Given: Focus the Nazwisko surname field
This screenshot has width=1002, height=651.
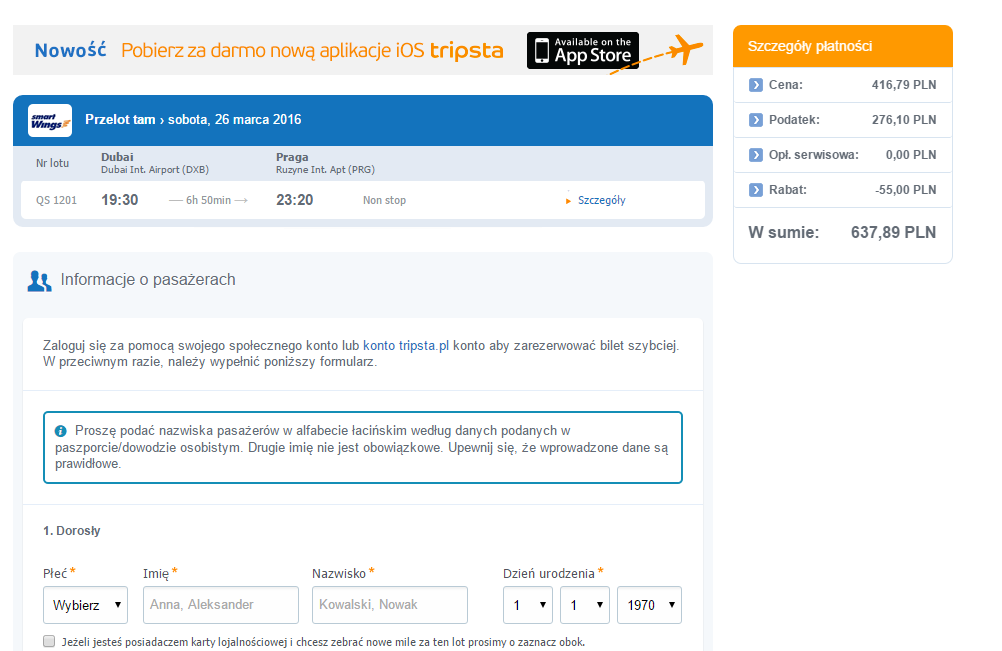Looking at the screenshot, I should pos(390,605).
